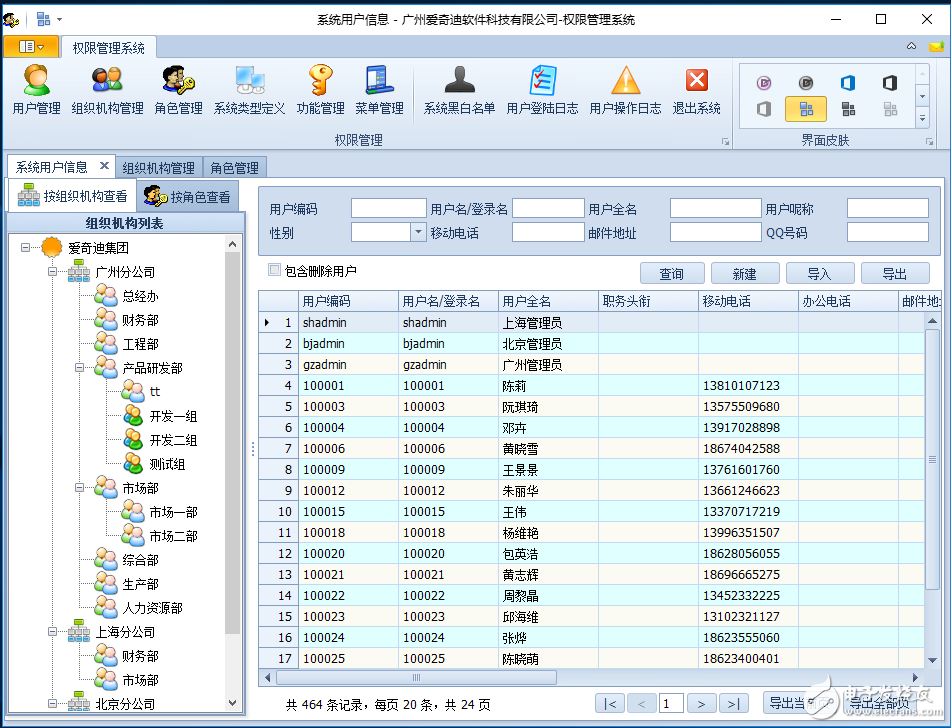The image size is (951, 728).
Task: Click the 查询 (Query) button
Action: [672, 273]
